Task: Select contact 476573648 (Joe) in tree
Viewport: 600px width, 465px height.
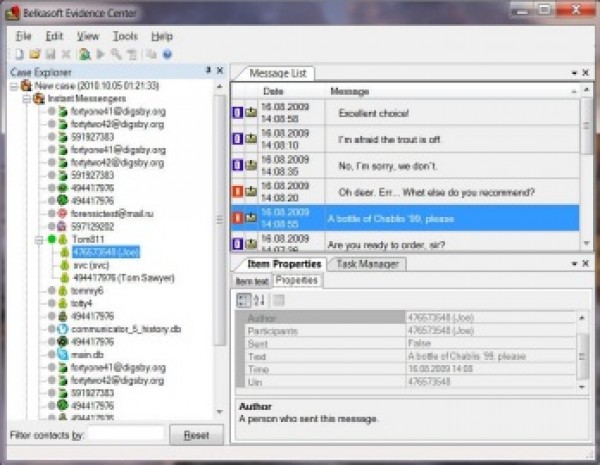Action: 106,252
